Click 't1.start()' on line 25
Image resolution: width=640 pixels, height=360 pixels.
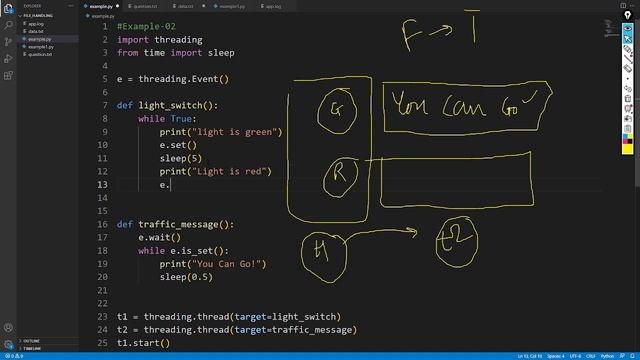click(x=143, y=343)
